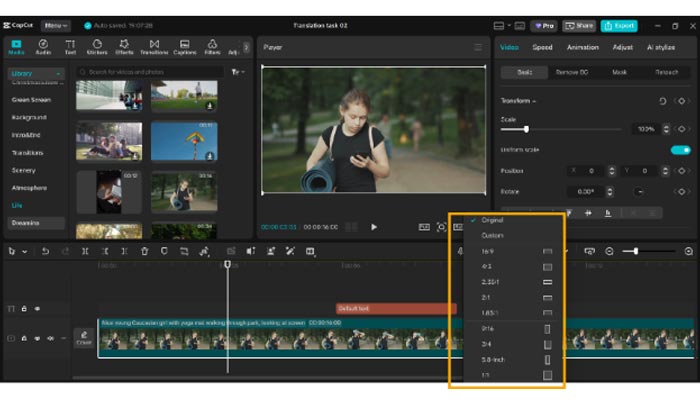Click the Undo arrow in timeline toolbar
The image size is (700, 400).
click(45, 251)
